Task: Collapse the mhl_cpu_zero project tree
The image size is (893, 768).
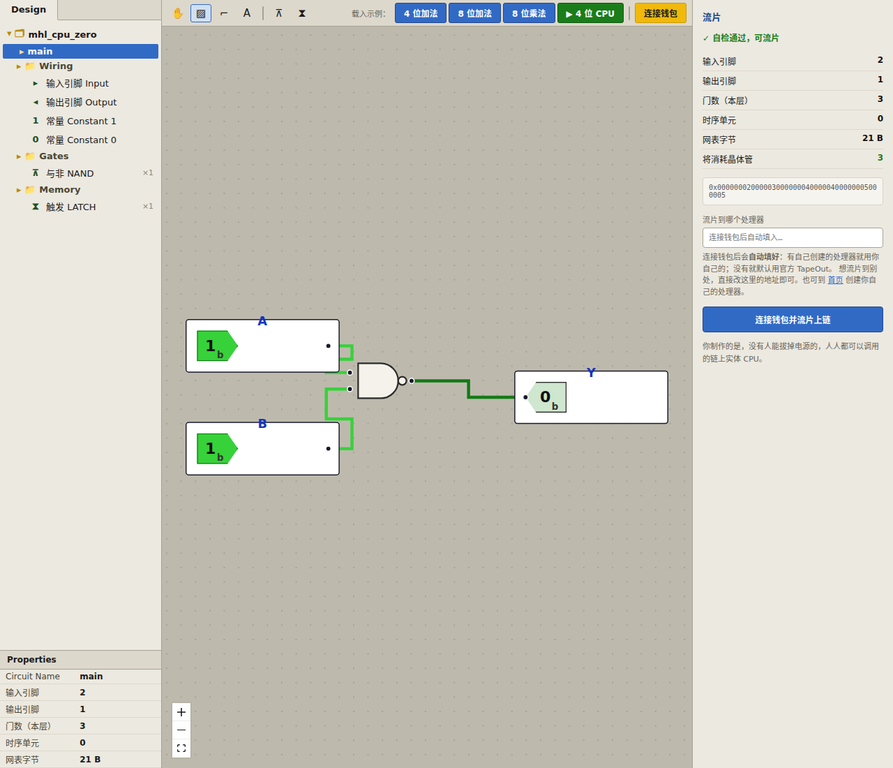Action: [x=9, y=34]
